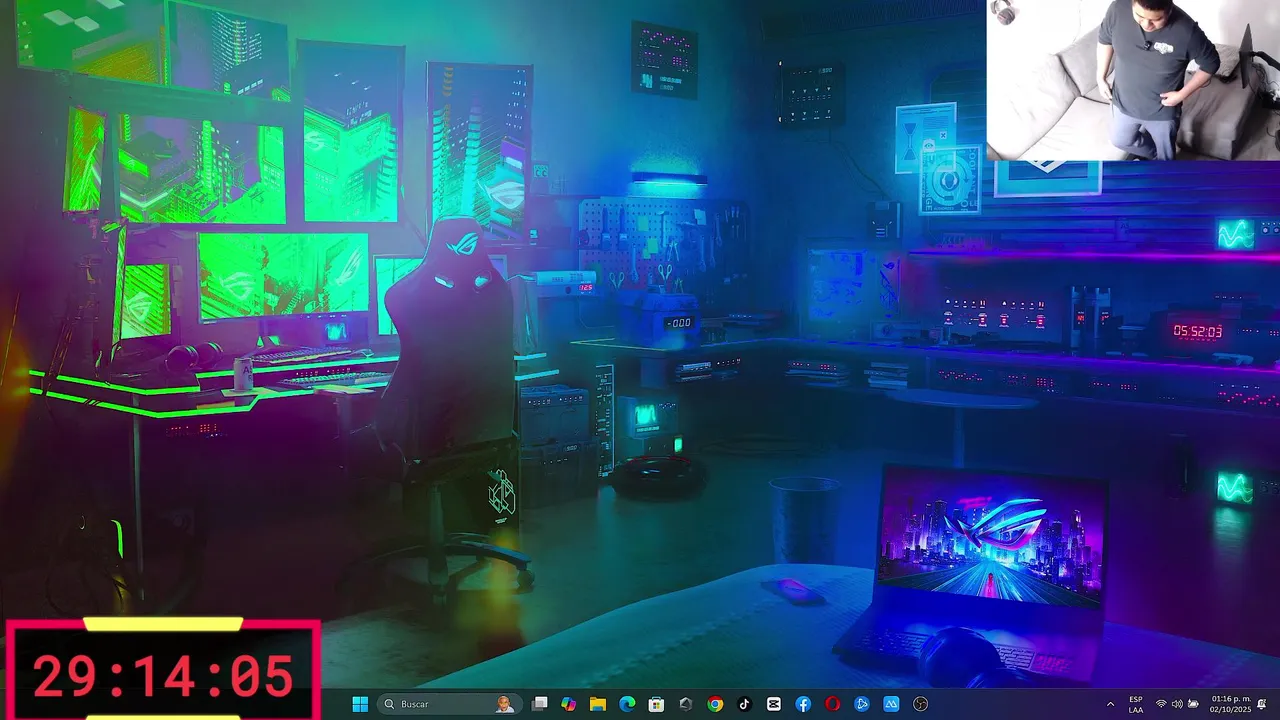Open Microsoft Store from taskbar
The height and width of the screenshot is (720, 1280).
coord(656,704)
